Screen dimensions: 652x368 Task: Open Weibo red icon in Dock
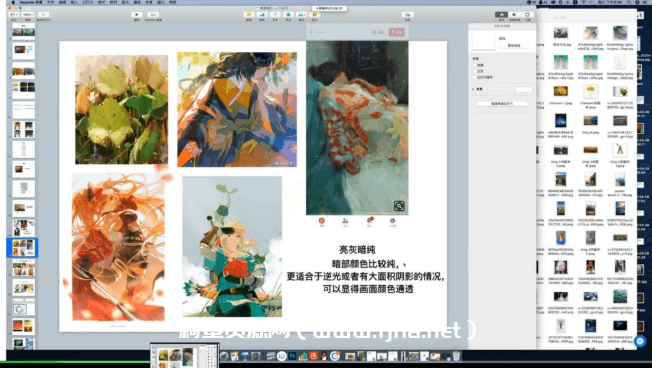click(x=313, y=356)
